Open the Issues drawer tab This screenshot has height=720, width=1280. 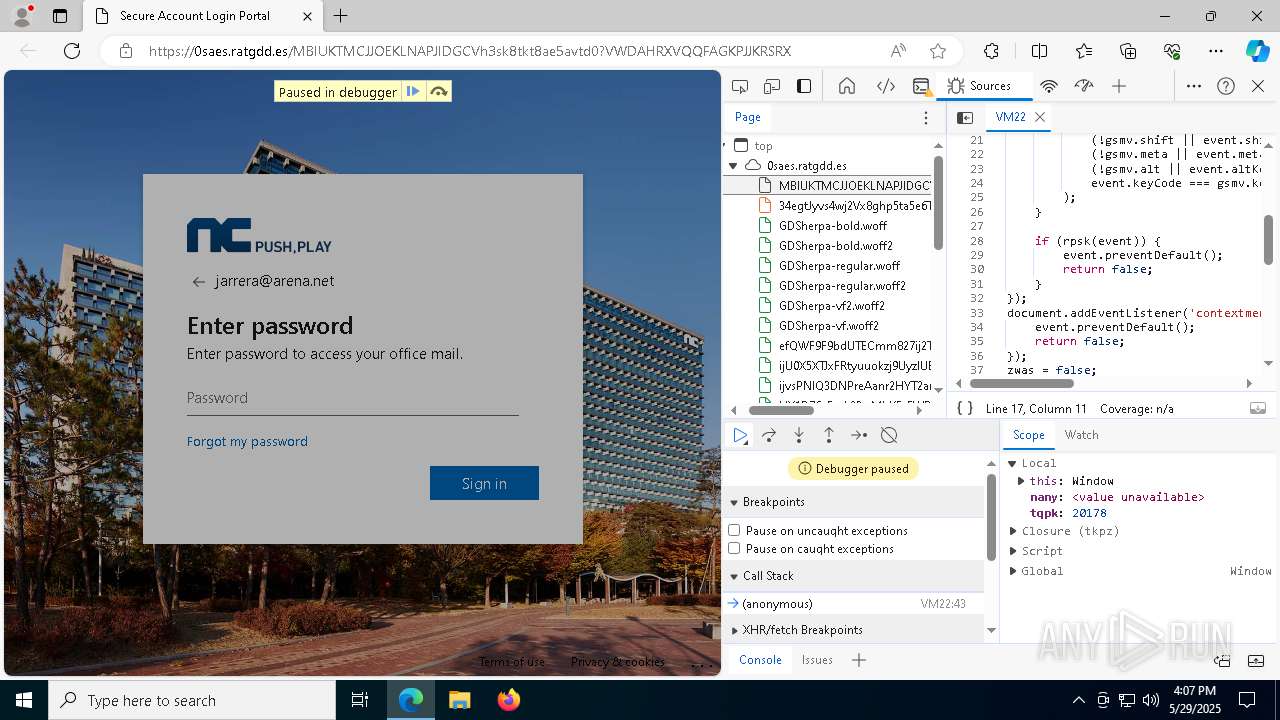point(817,660)
